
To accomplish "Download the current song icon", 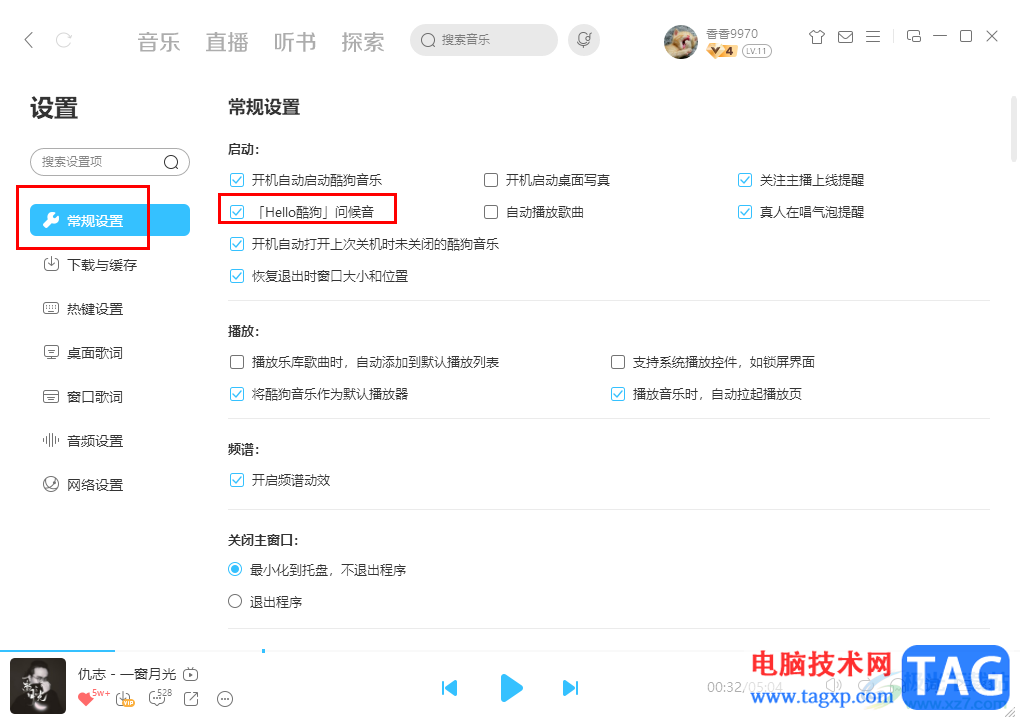I will pos(124,699).
